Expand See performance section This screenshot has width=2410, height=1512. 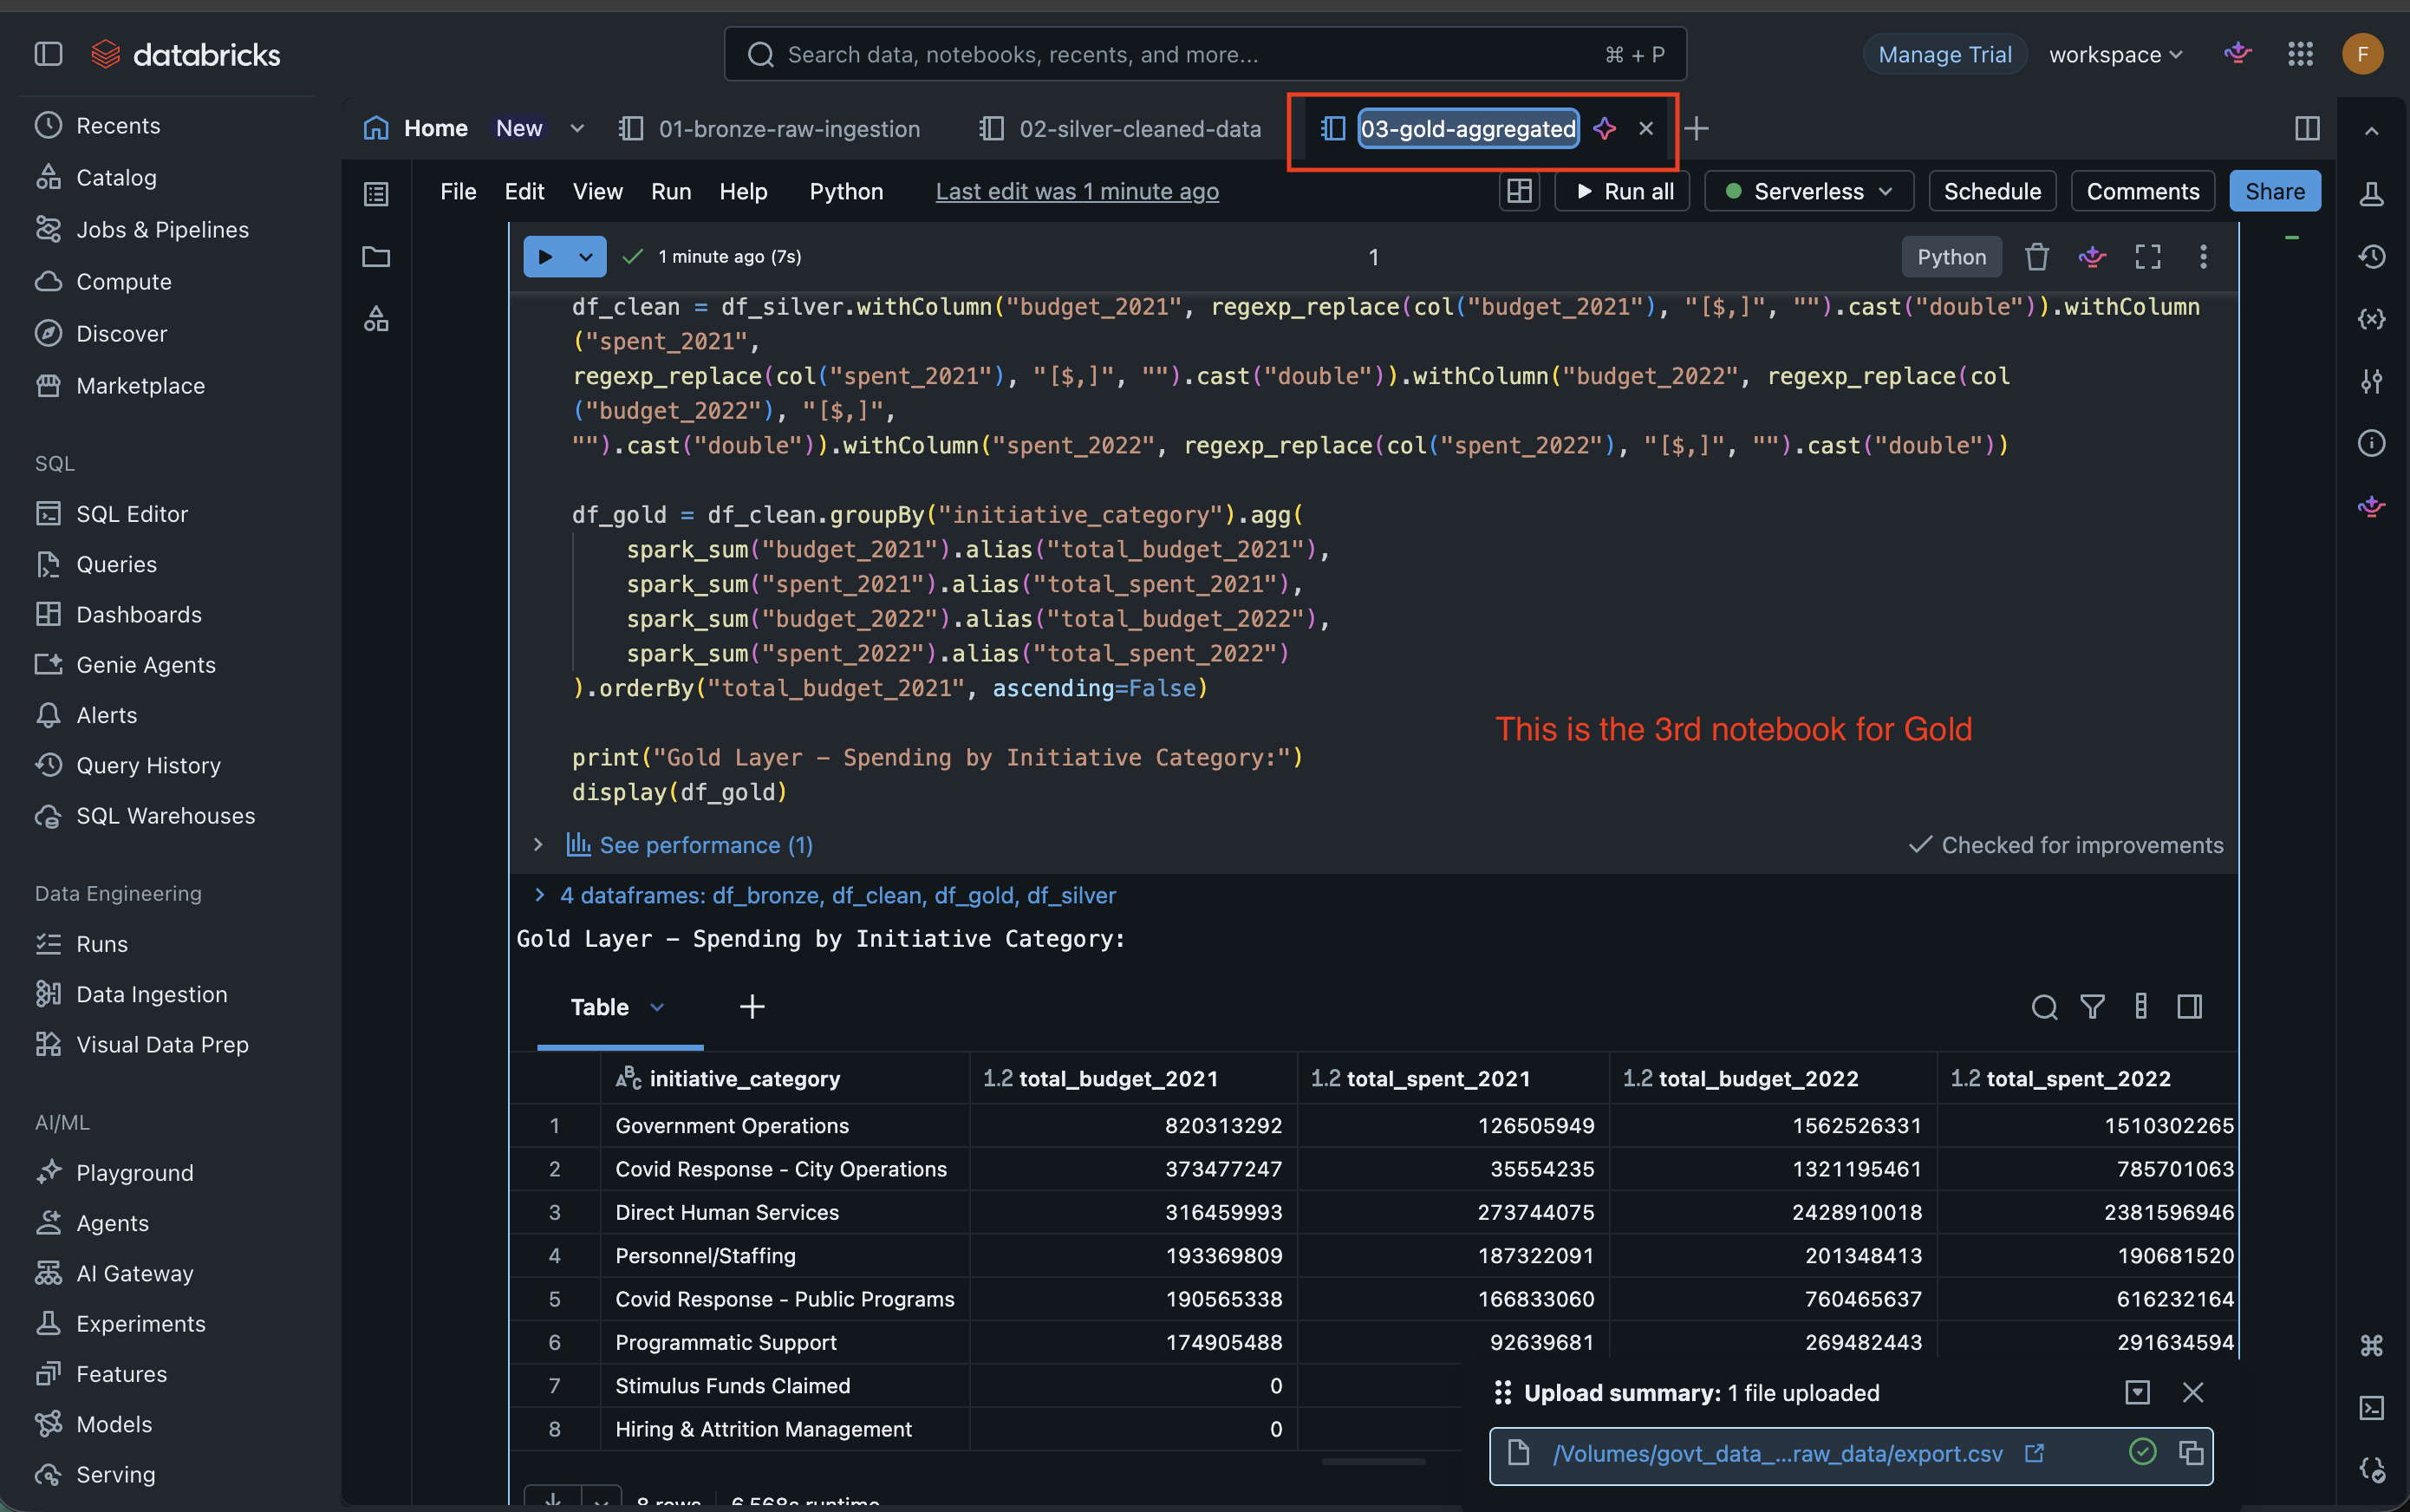538,845
